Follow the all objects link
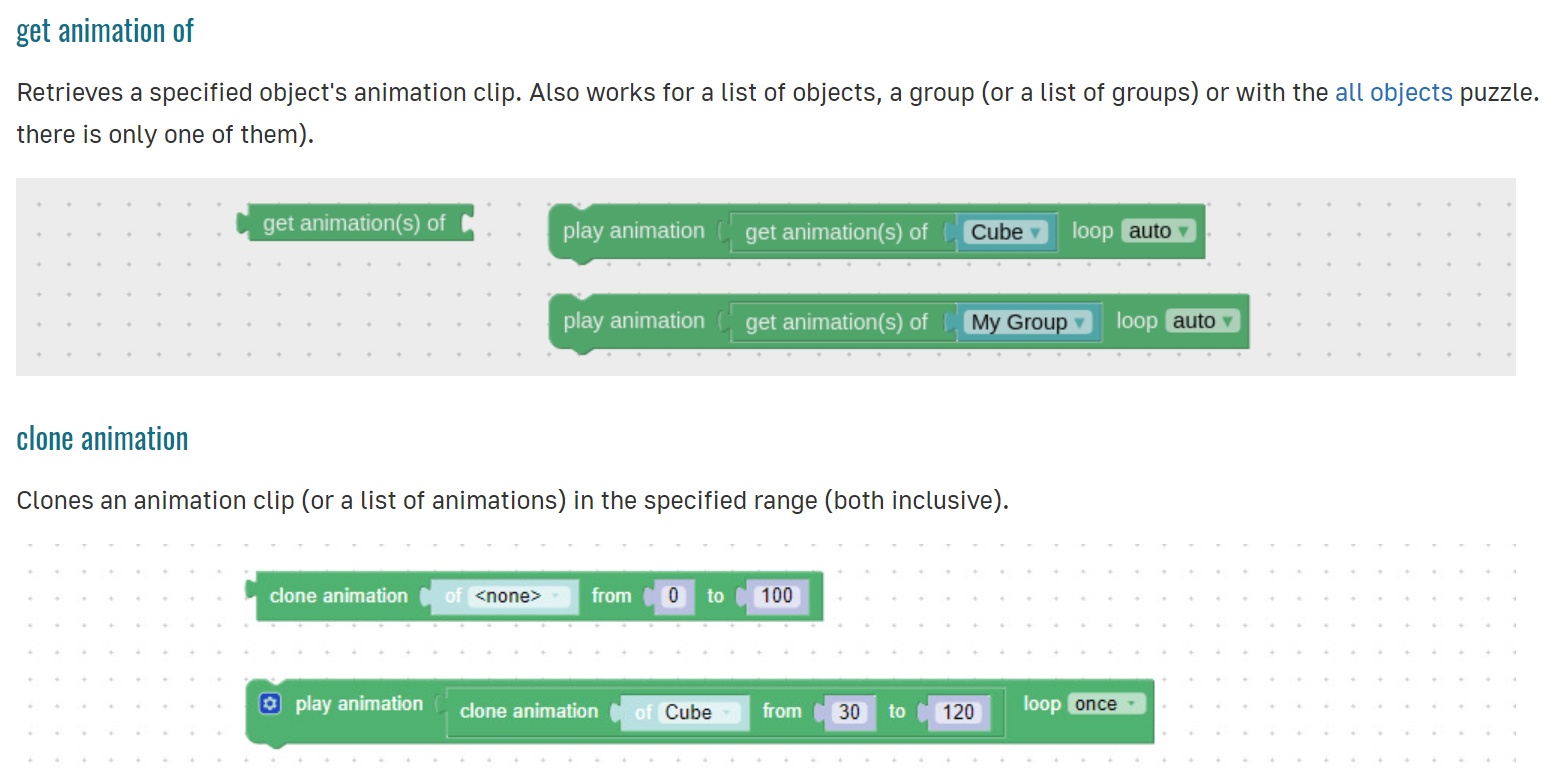 pos(1393,93)
